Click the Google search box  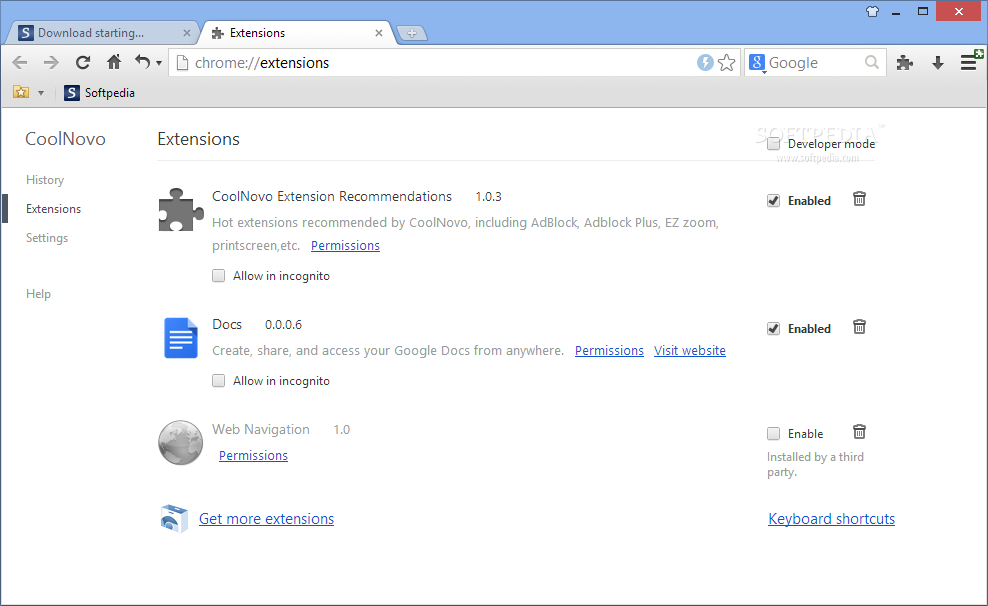click(816, 62)
